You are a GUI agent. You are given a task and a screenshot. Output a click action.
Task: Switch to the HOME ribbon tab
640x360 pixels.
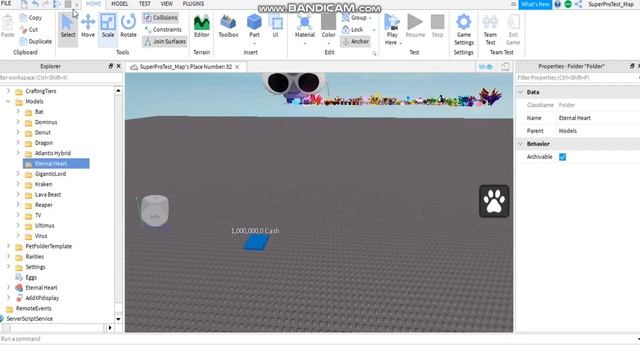[x=93, y=4]
